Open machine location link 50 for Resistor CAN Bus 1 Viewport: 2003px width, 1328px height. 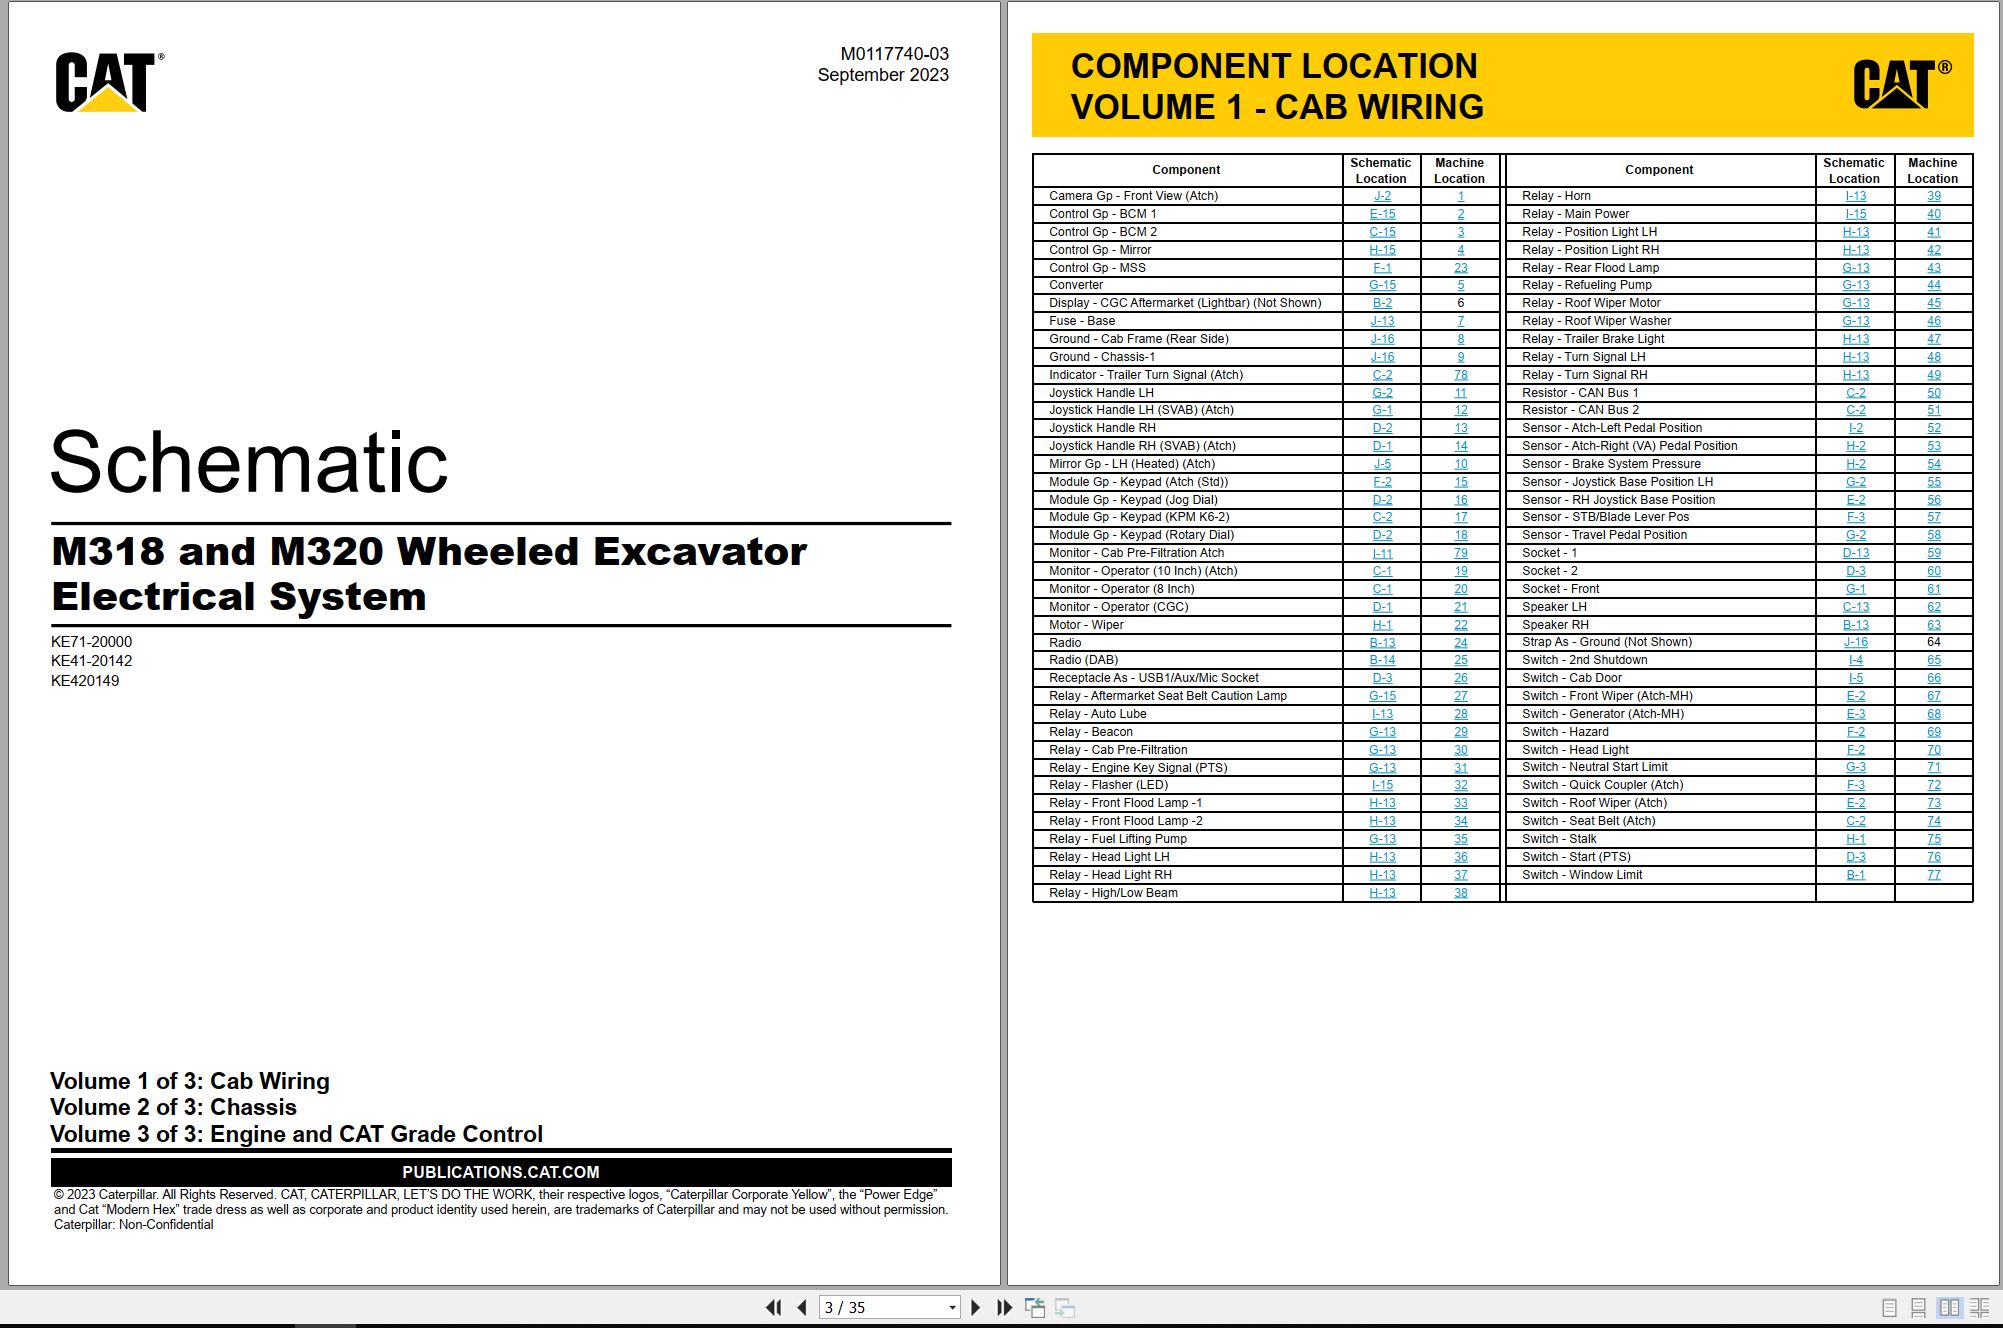[x=1934, y=393]
